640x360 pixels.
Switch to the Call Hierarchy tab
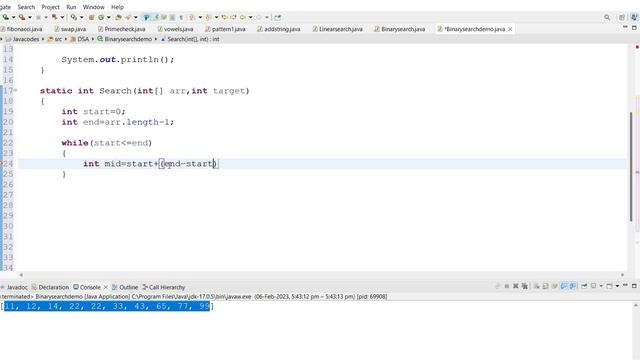click(x=164, y=287)
